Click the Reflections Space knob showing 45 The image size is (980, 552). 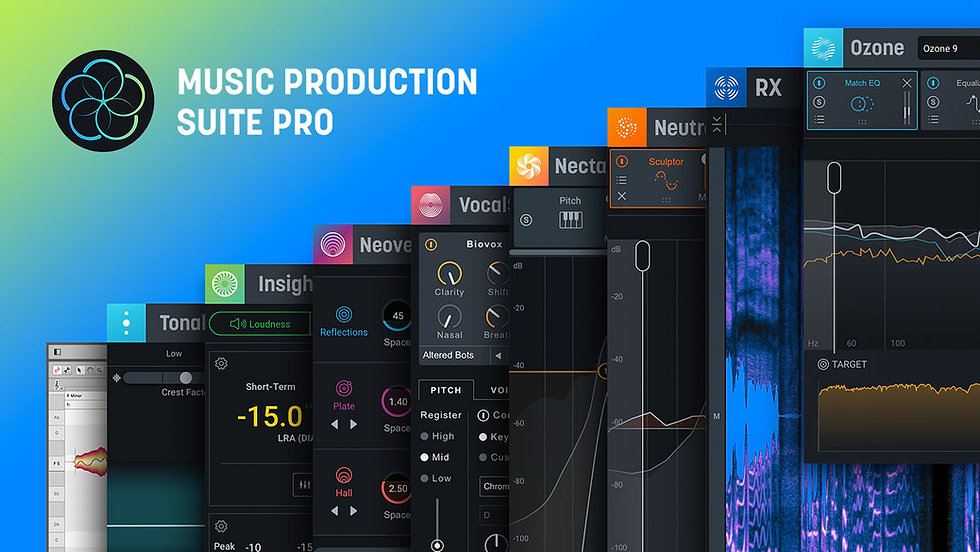[397, 316]
